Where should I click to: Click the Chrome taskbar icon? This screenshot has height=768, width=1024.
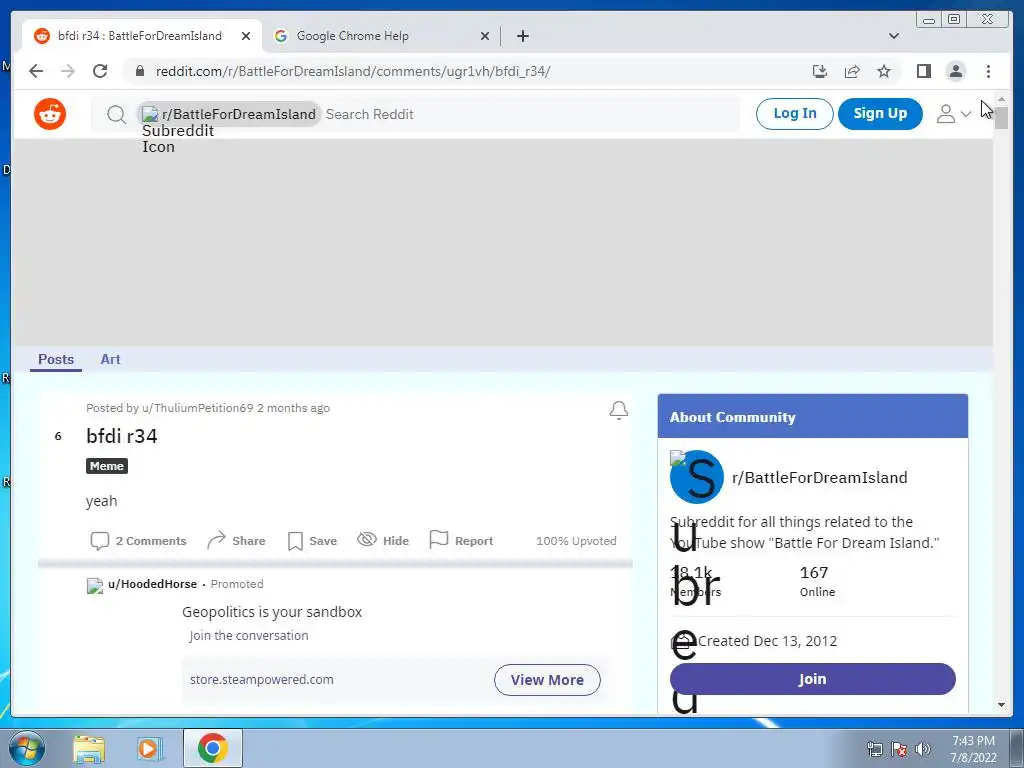pos(212,748)
